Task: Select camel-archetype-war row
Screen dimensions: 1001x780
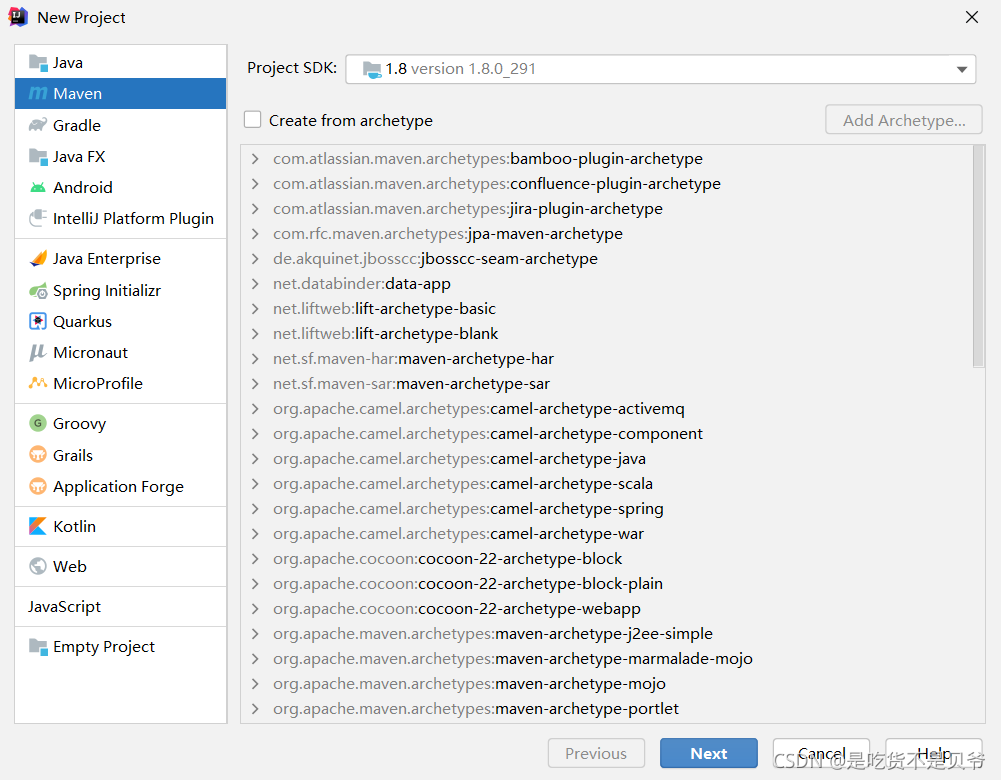Action: pyautogui.click(x=606, y=534)
